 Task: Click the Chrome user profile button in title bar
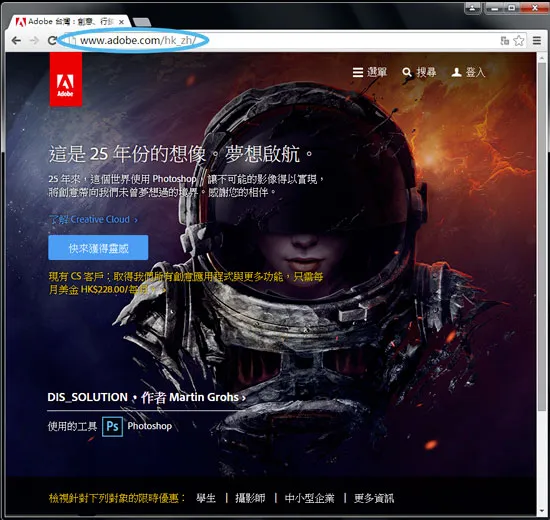point(472,8)
